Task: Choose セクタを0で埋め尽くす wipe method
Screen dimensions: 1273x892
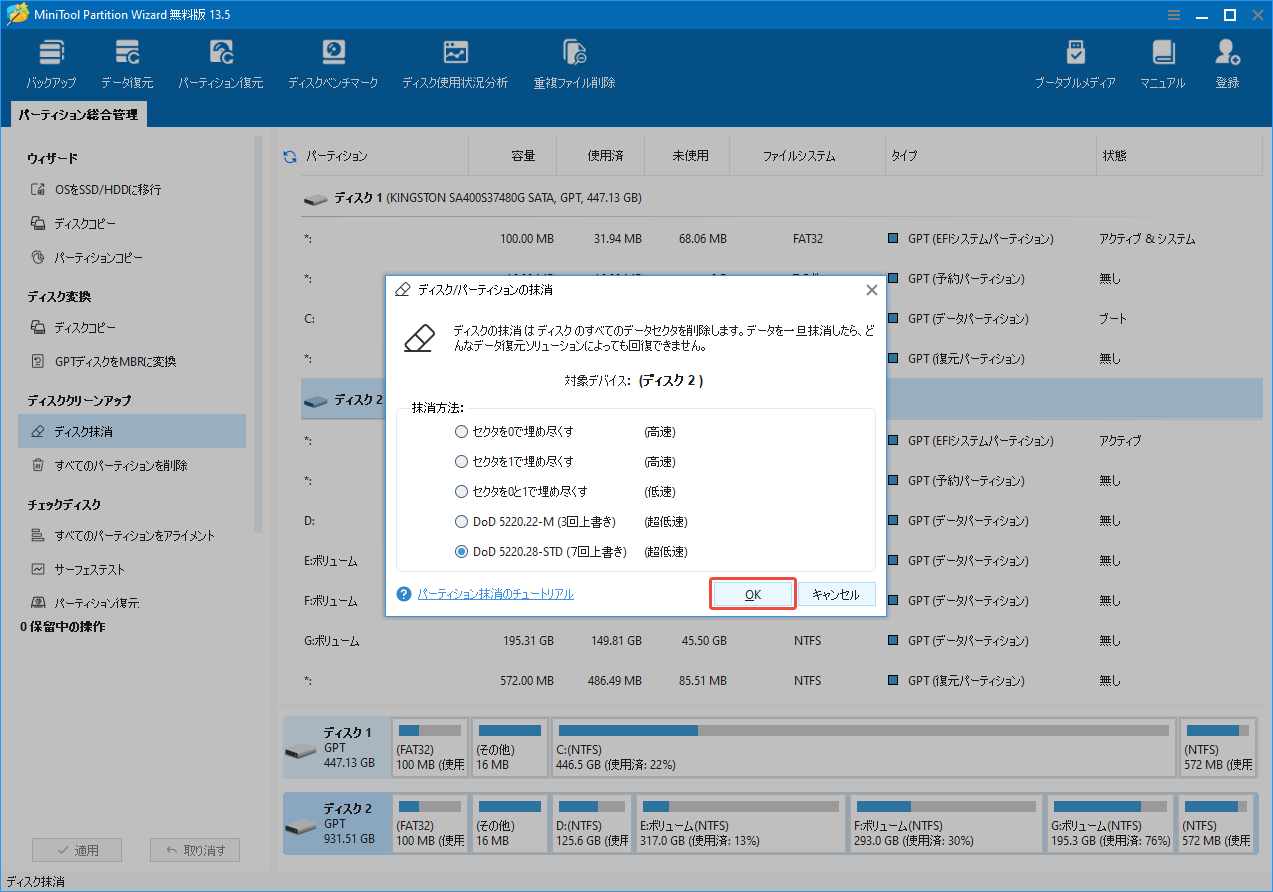Action: pos(514,432)
